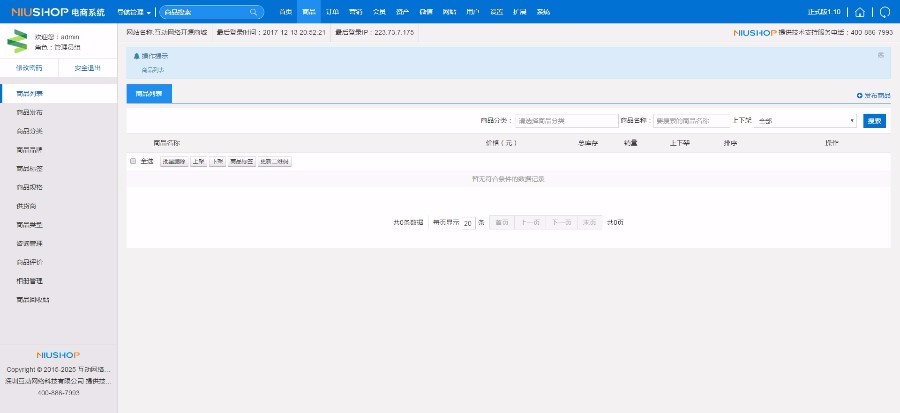The image size is (900, 413).
Task: Click the top header product search field
Action: click(x=211, y=12)
